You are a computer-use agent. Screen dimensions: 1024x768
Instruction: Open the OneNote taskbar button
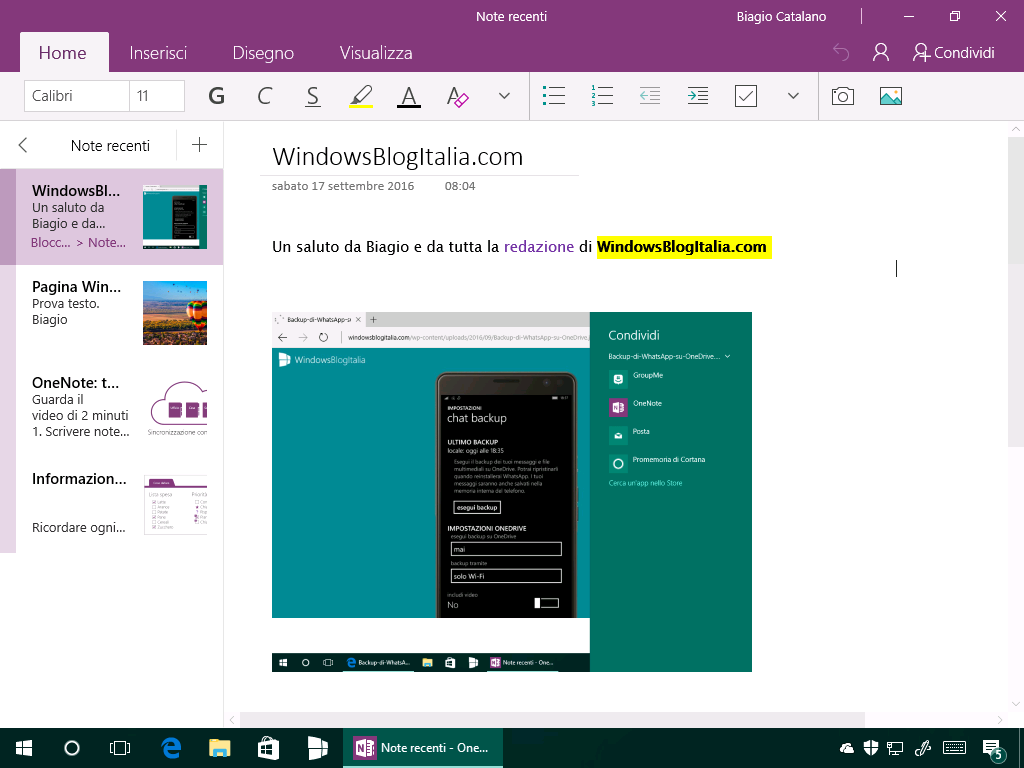(423, 748)
